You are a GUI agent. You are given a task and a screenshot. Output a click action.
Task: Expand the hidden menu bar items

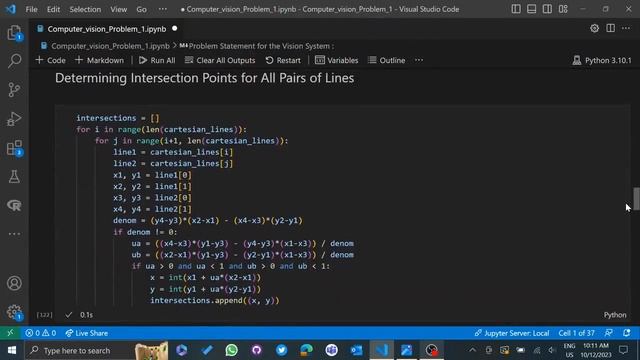pos(162,9)
